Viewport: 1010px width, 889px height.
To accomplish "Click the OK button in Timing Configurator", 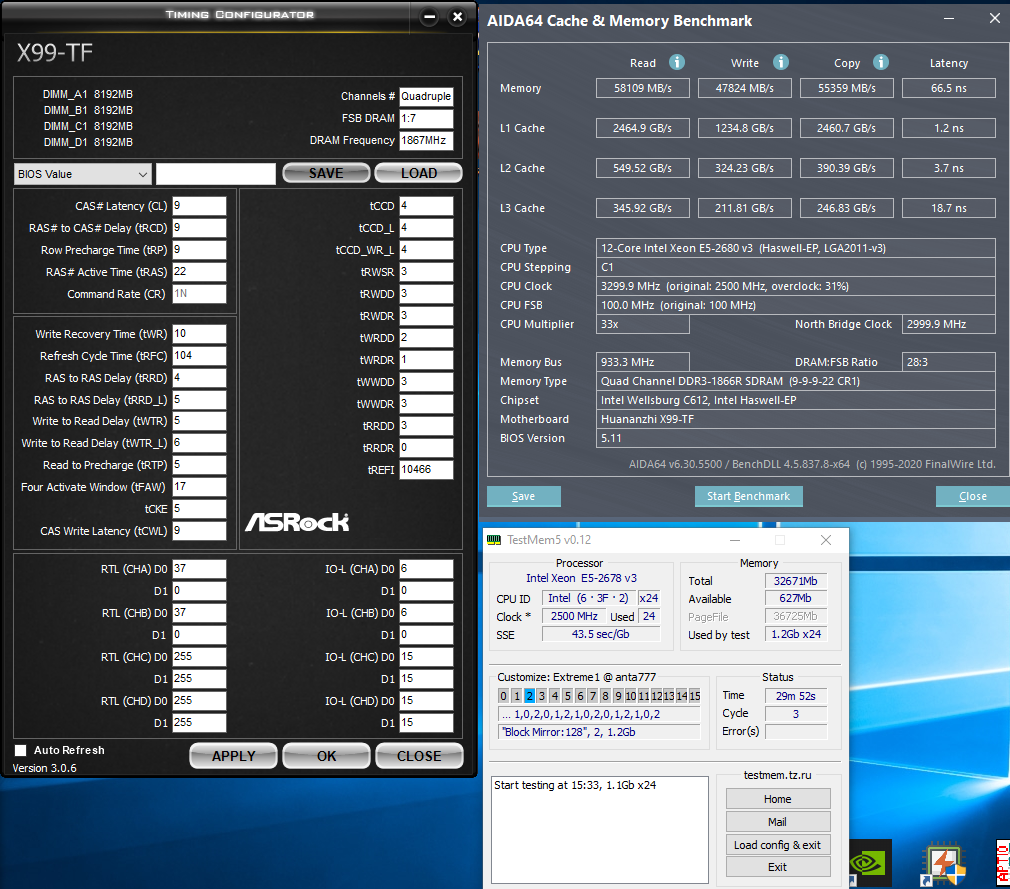I will [326, 756].
